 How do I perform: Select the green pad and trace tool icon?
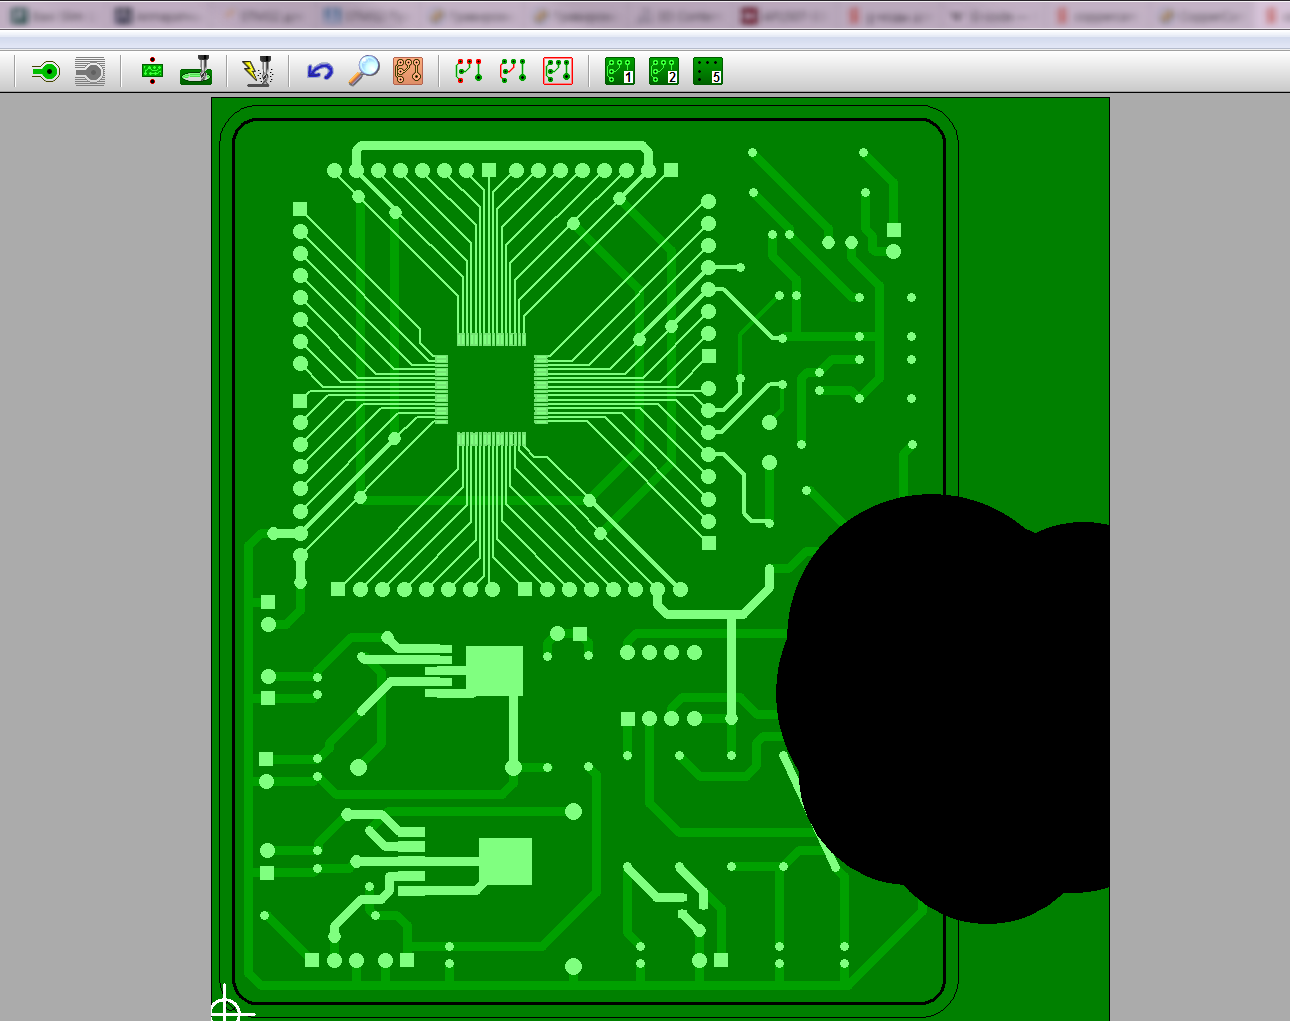46,71
